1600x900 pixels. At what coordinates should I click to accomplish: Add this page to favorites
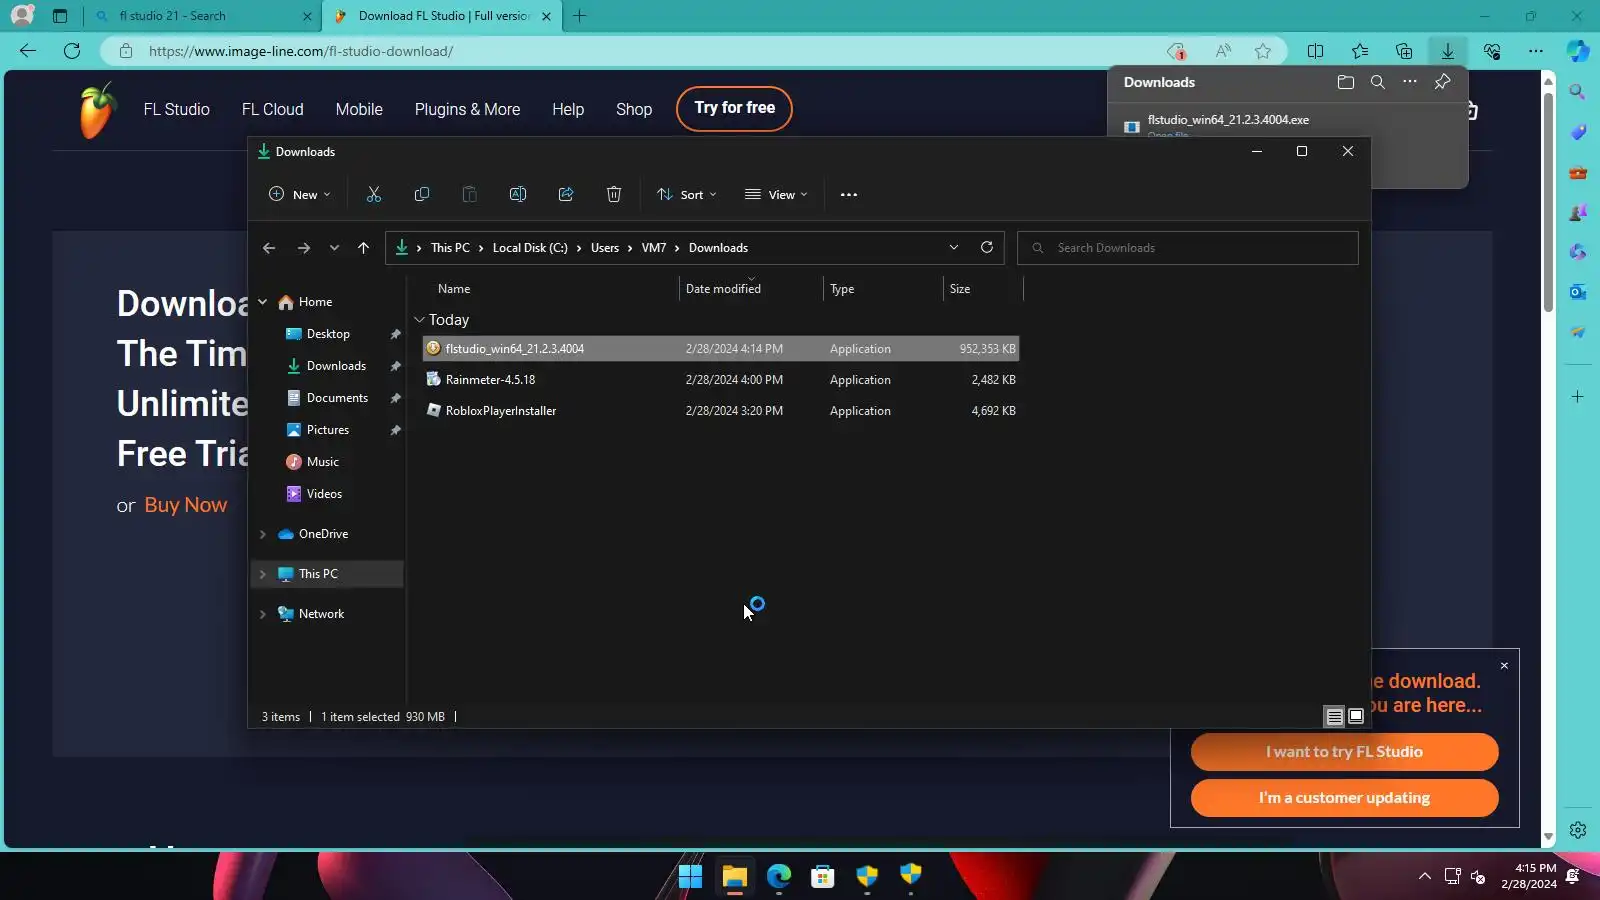click(x=1263, y=51)
